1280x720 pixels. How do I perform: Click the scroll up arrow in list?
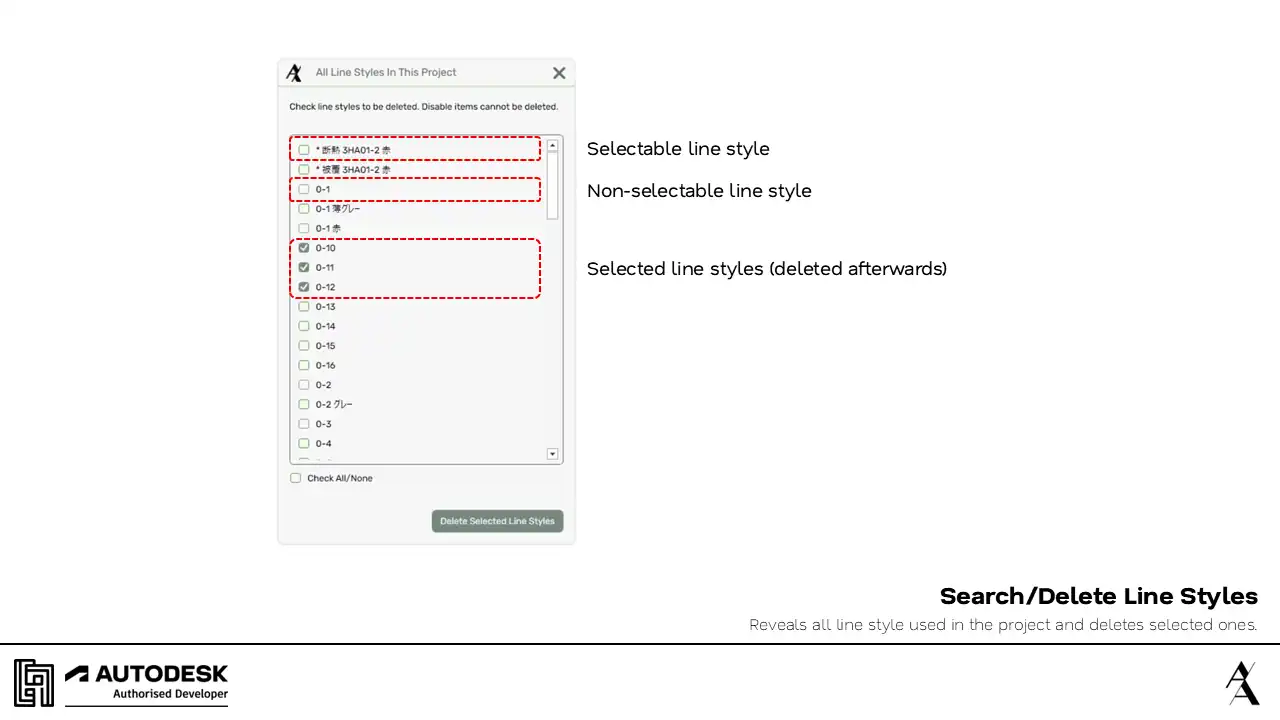tap(552, 145)
